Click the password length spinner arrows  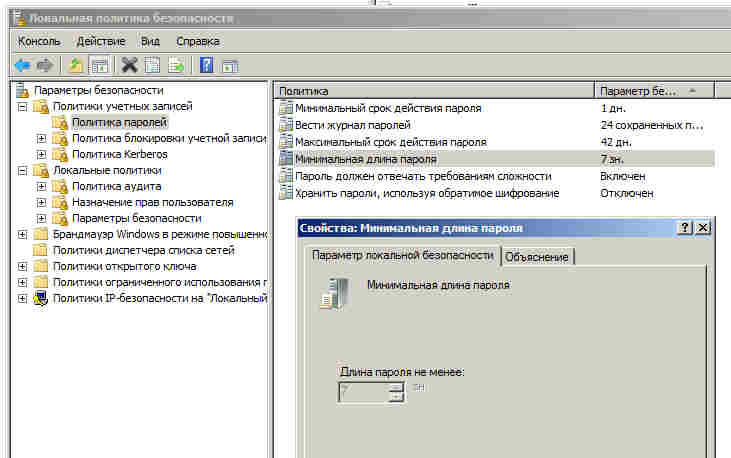point(396,391)
